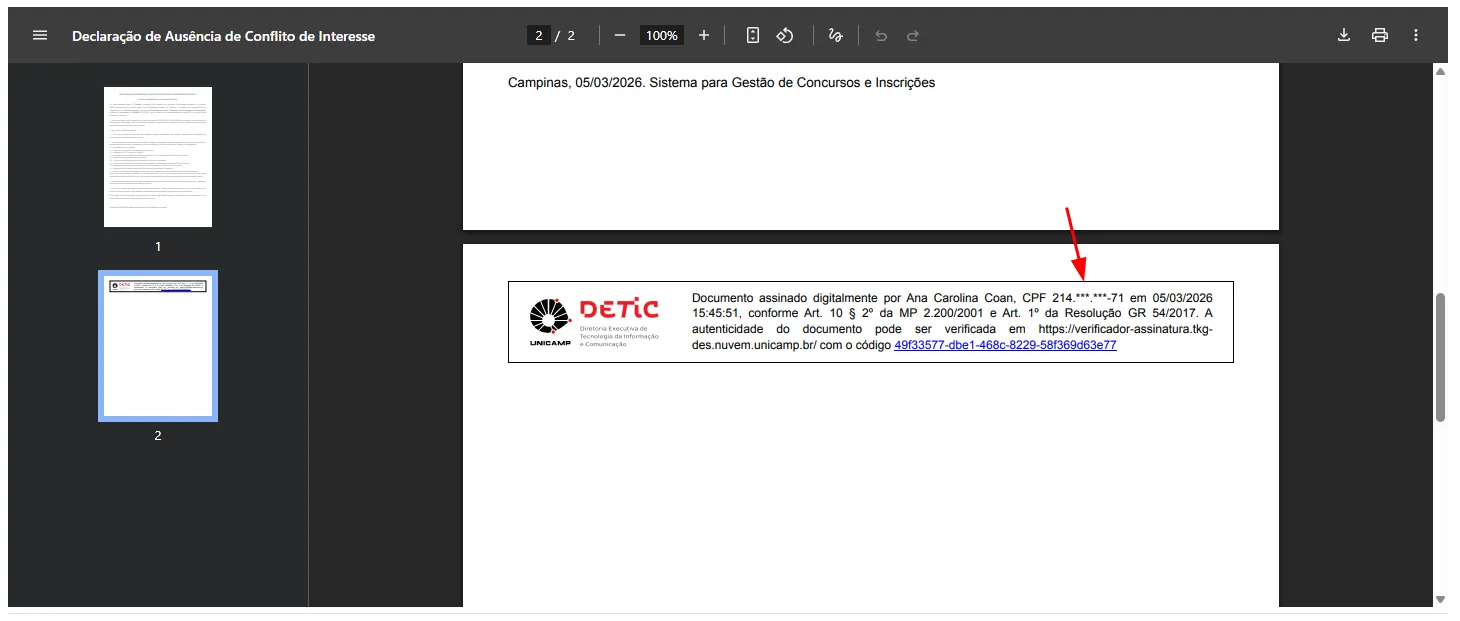This screenshot has width=1460, height=621.
Task: Select page 1 thumbnail
Action: pyautogui.click(x=159, y=156)
